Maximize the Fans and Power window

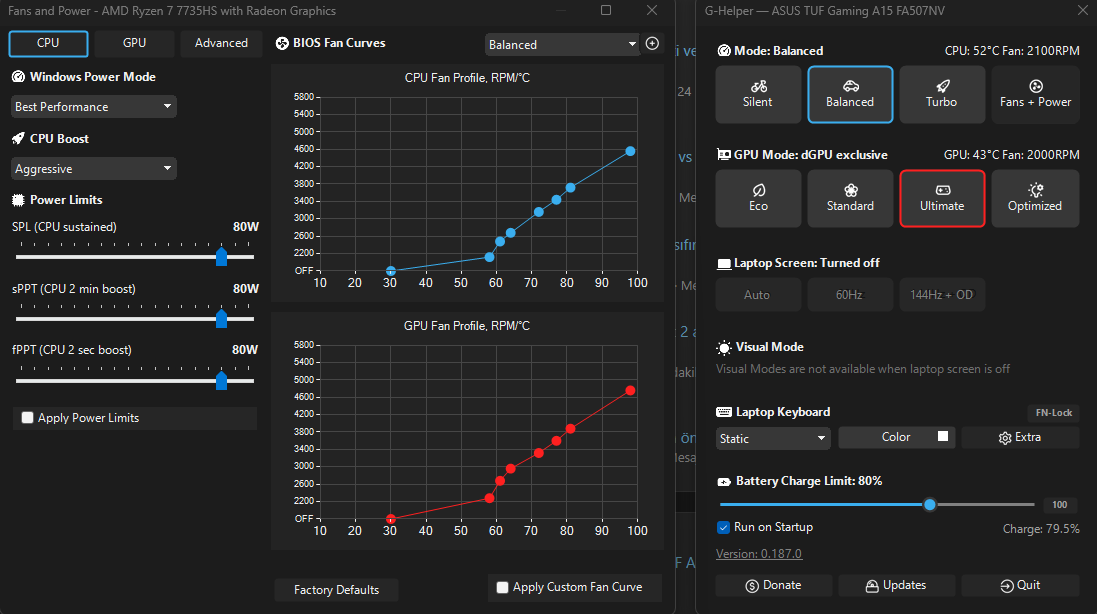tap(606, 10)
